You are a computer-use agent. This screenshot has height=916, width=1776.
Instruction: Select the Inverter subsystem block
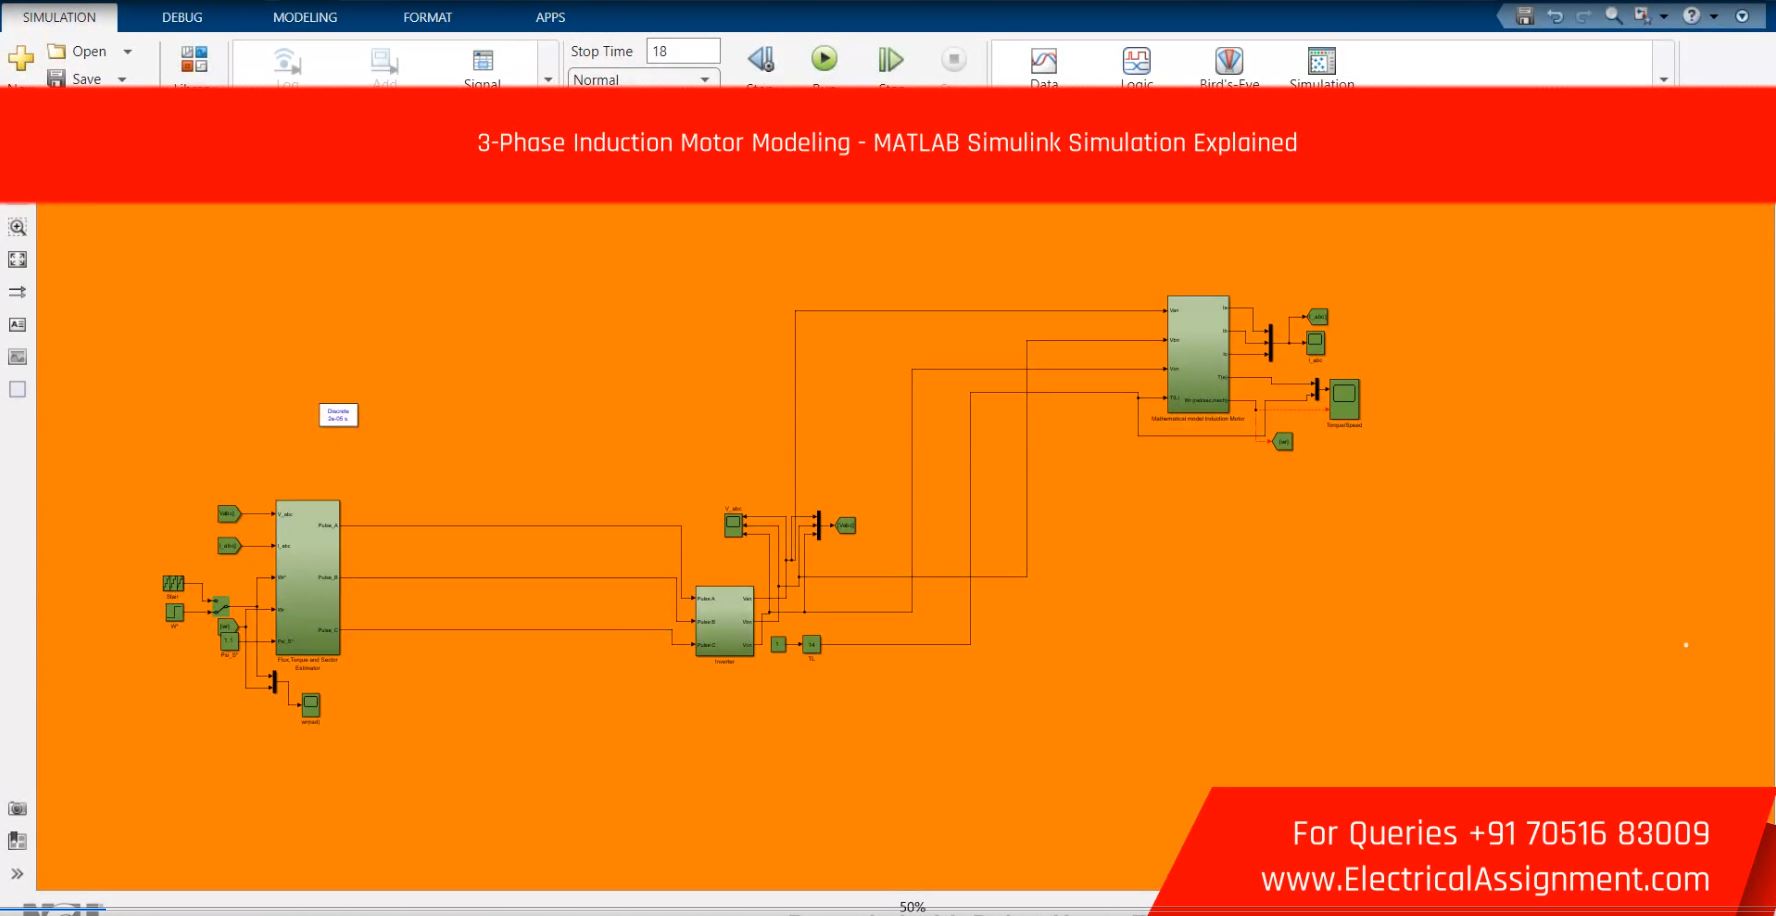click(725, 621)
